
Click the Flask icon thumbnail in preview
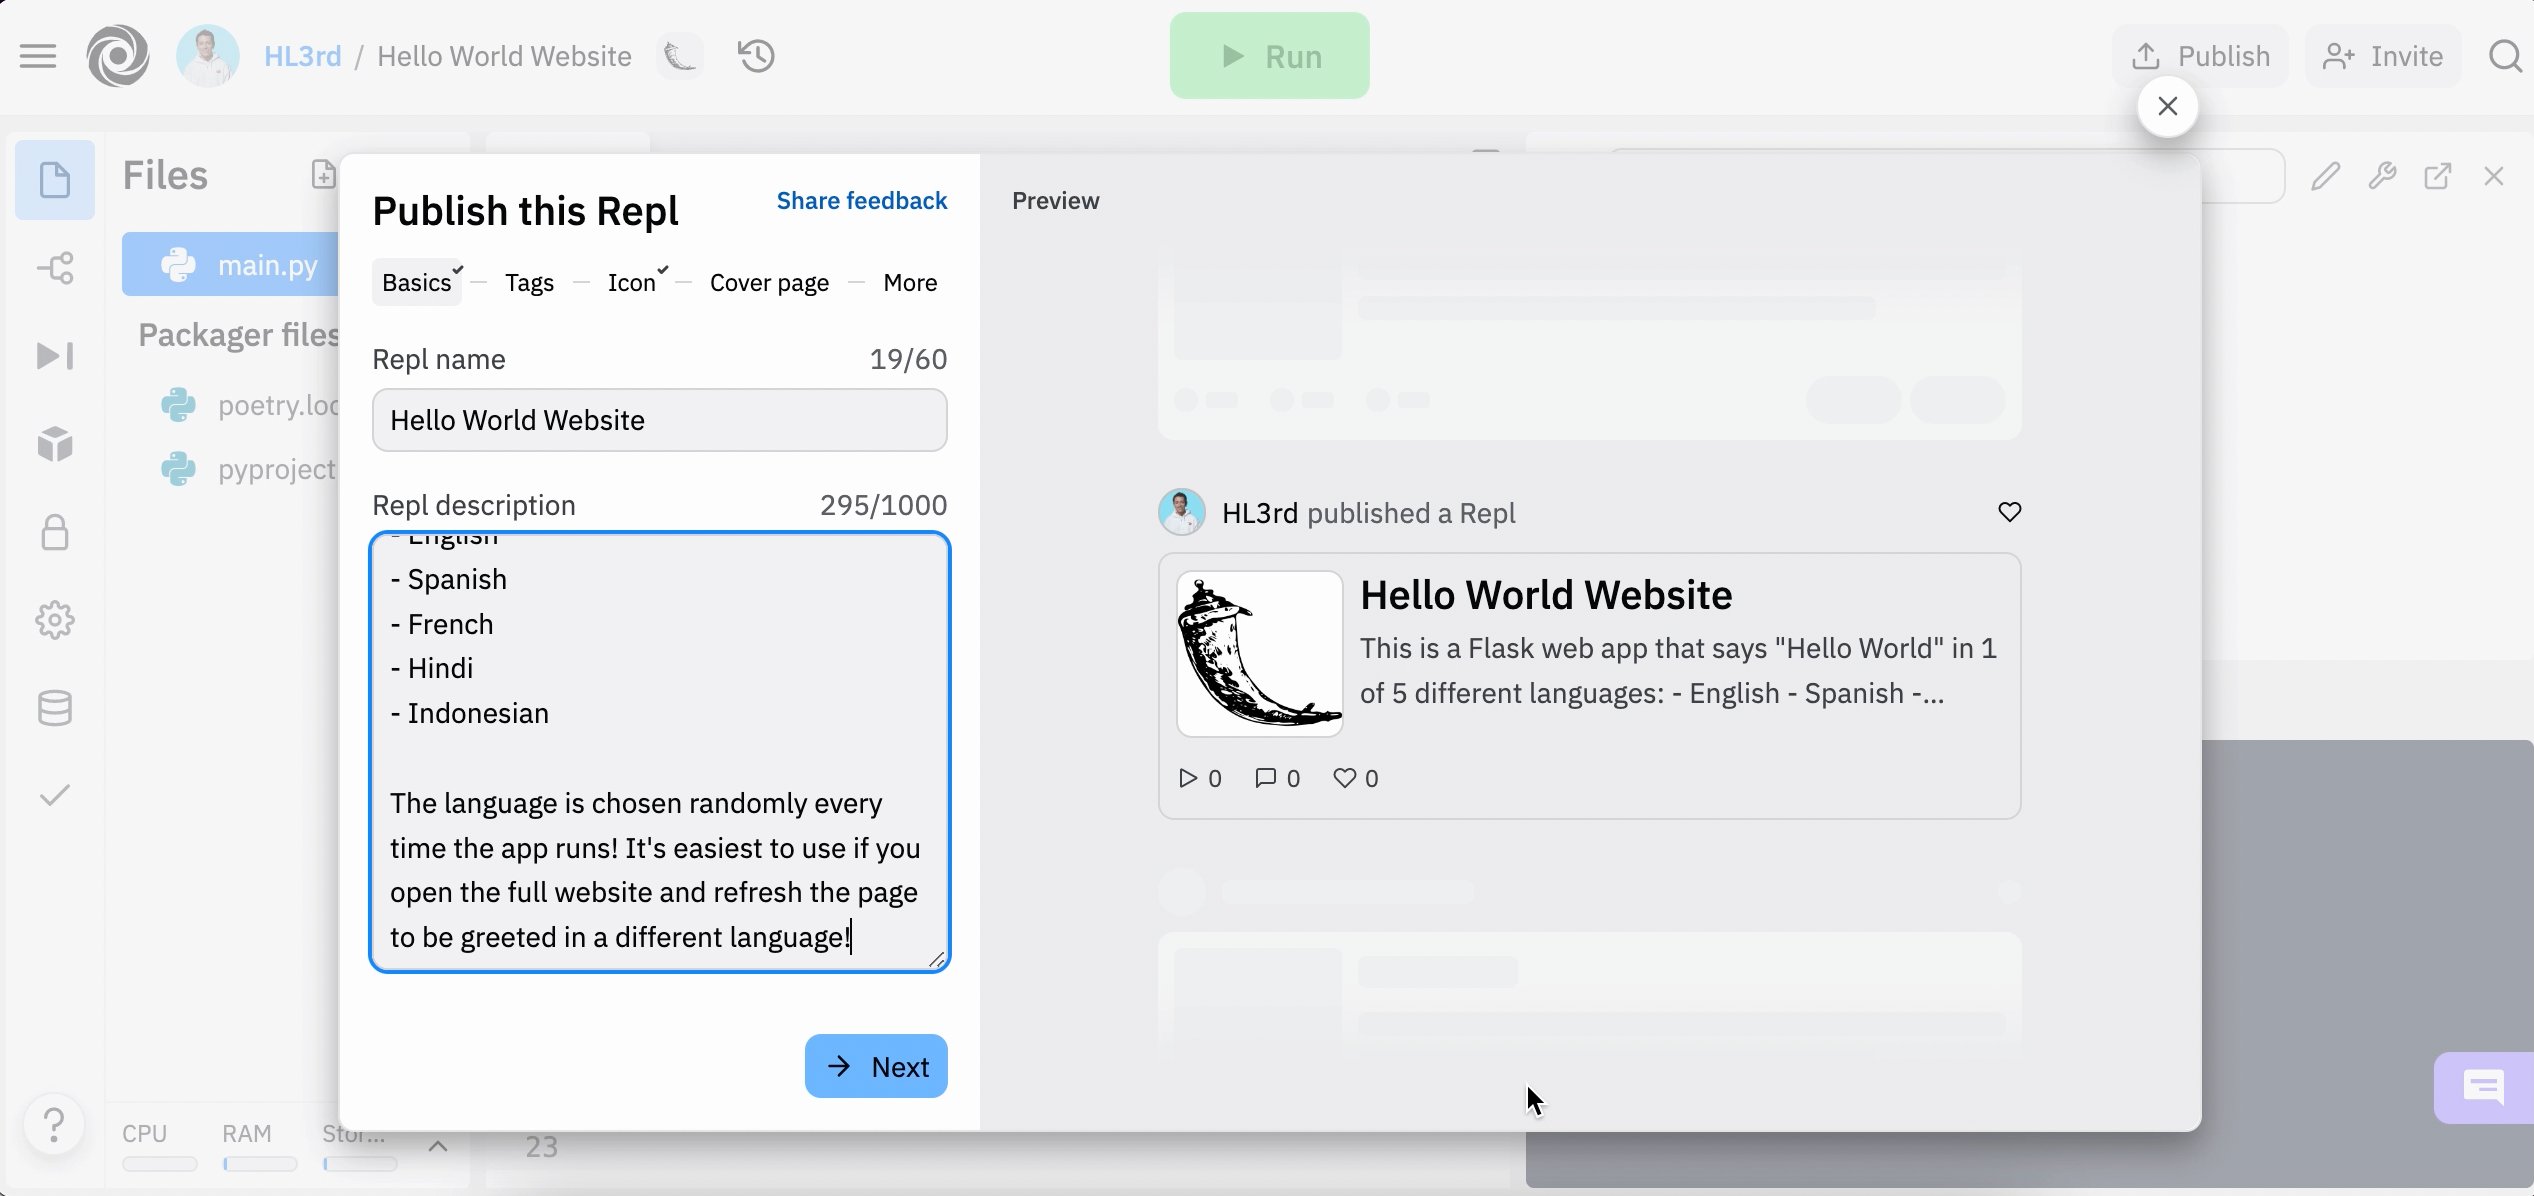(1259, 654)
